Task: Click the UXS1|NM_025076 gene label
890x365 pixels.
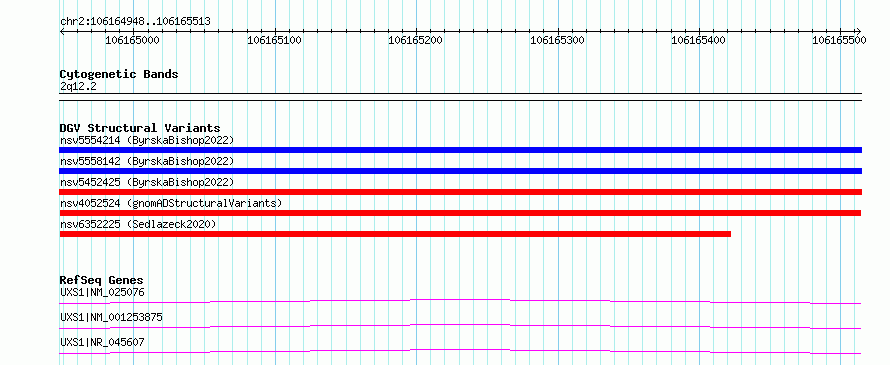Action: [x=102, y=292]
